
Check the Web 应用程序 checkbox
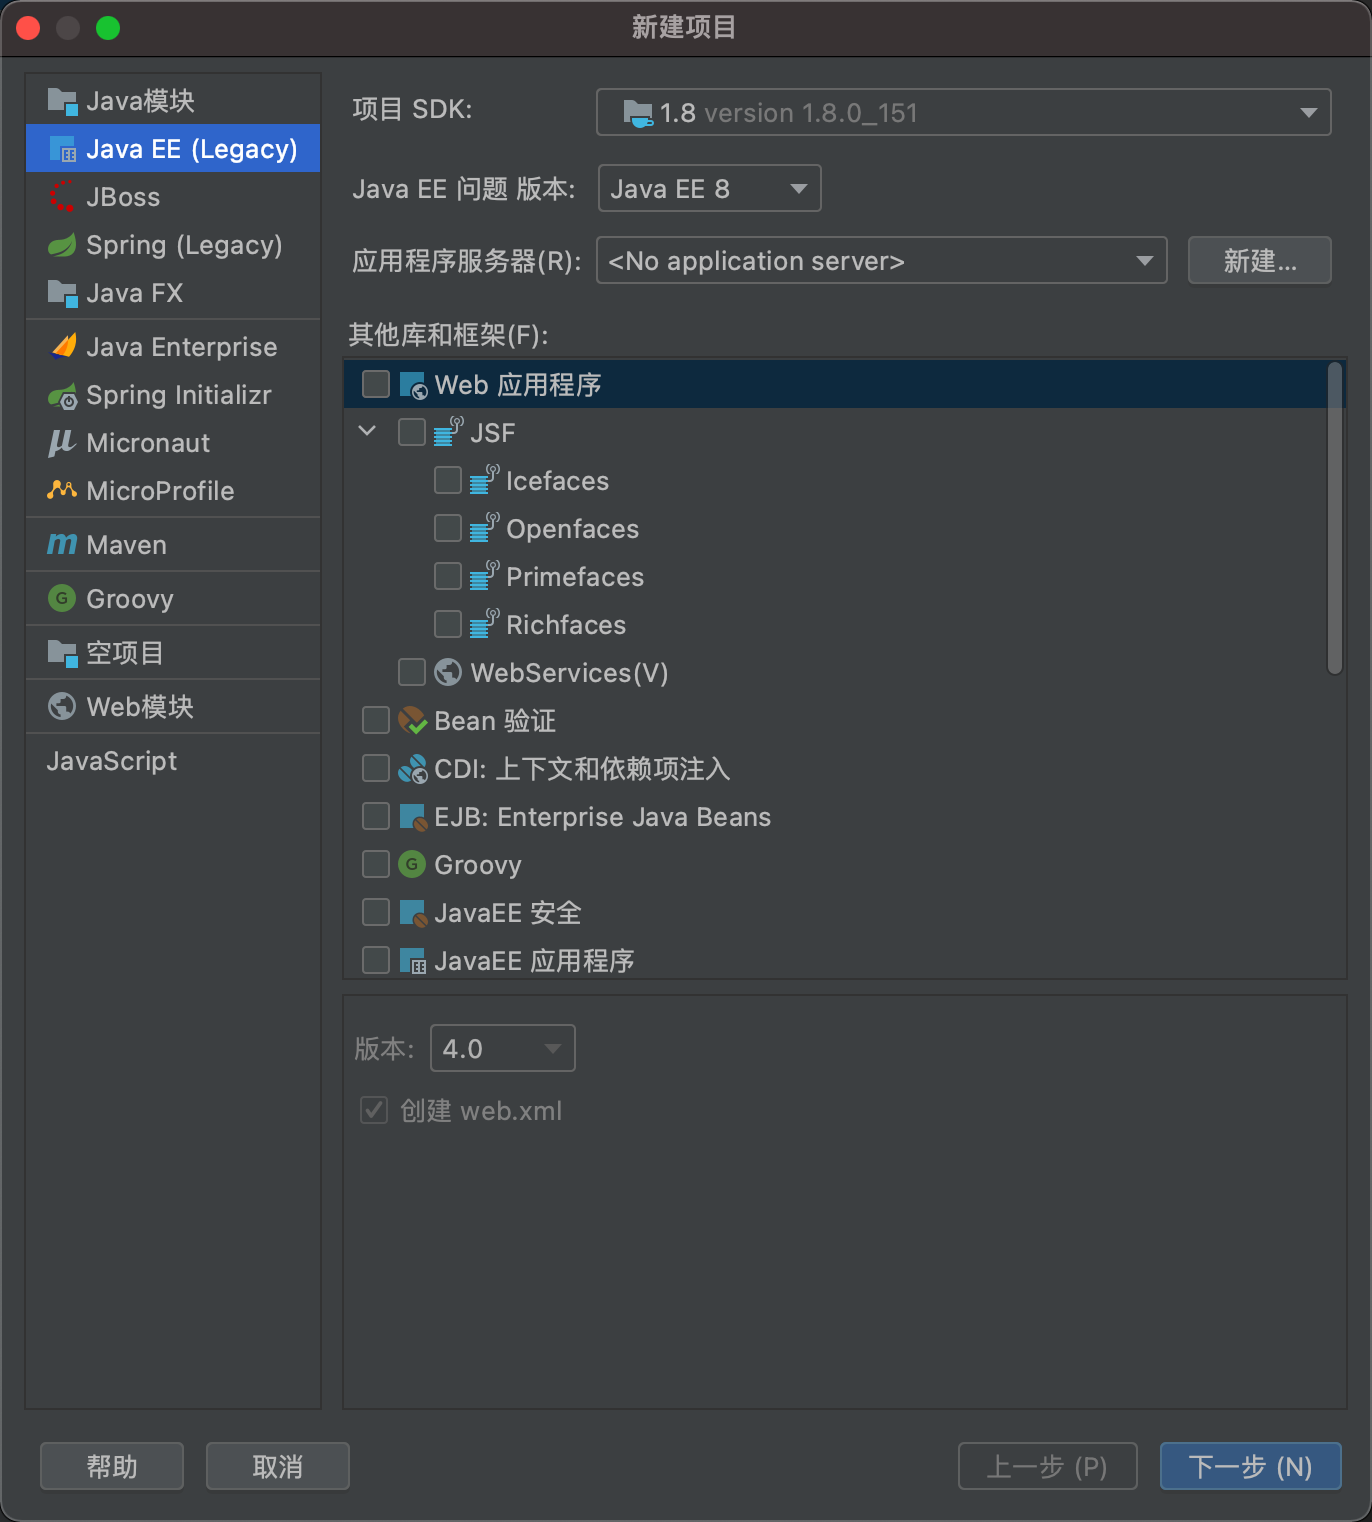(x=375, y=384)
